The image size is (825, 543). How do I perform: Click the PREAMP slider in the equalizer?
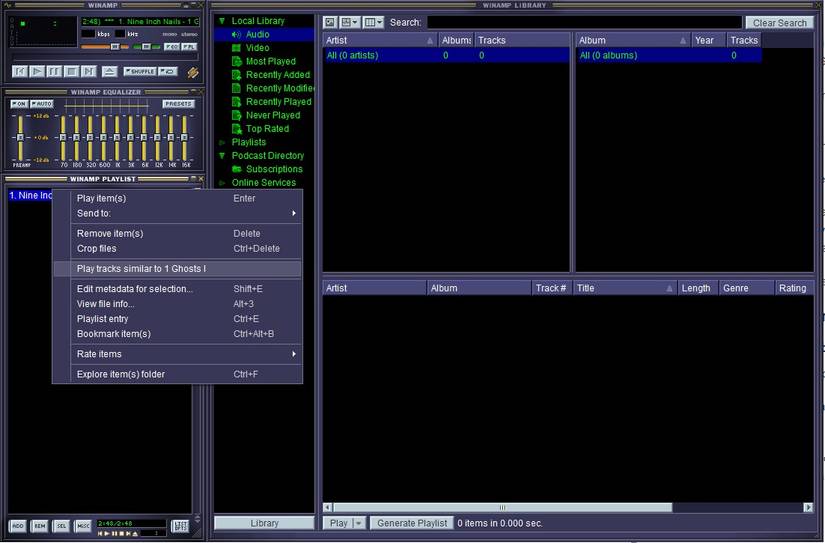(20, 138)
